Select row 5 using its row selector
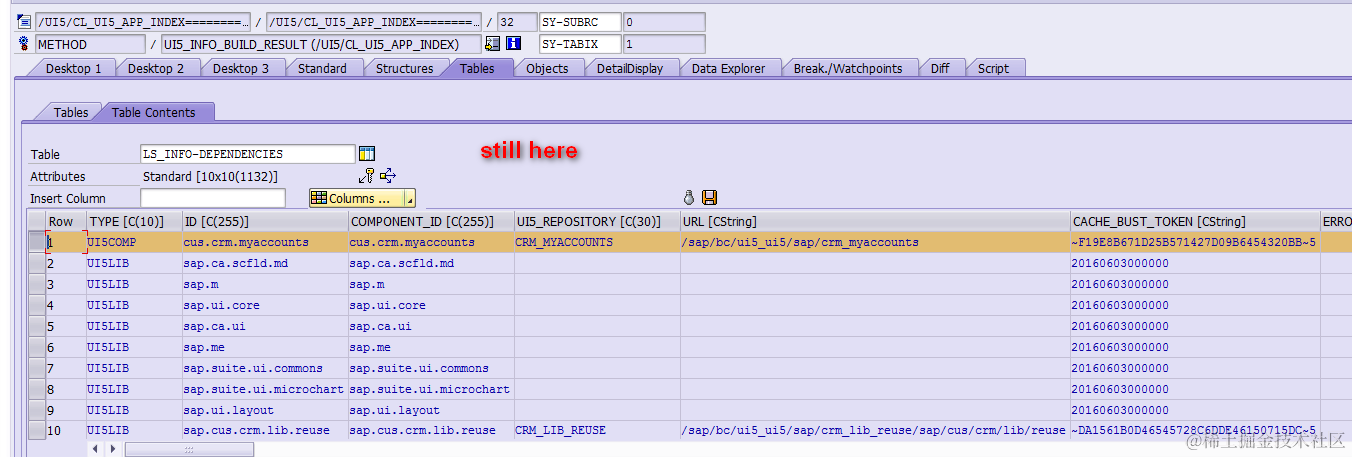 (x=36, y=326)
